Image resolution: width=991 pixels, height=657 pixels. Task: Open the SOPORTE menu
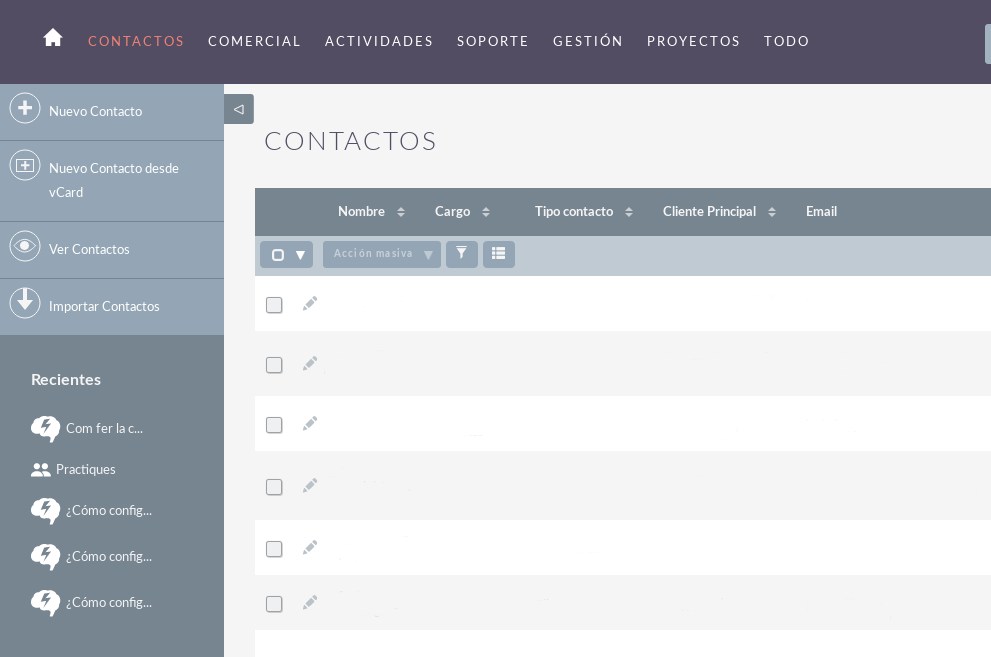(492, 41)
